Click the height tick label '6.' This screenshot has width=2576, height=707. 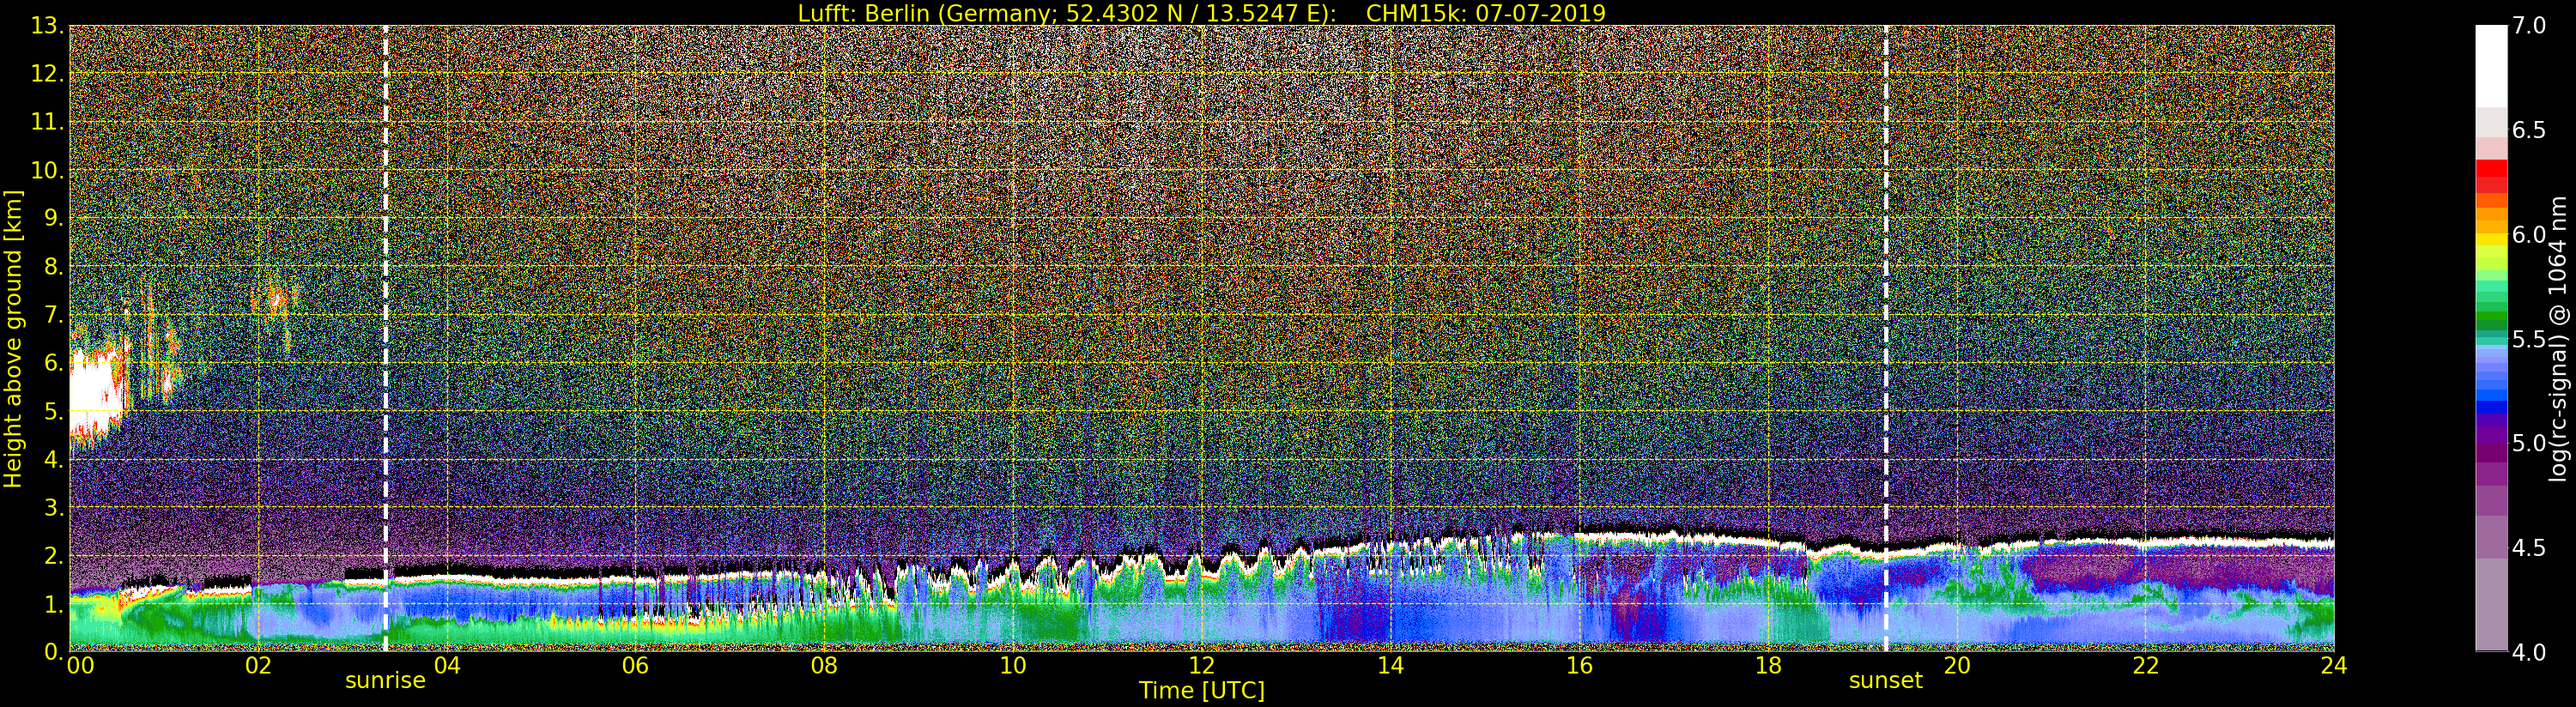point(53,363)
